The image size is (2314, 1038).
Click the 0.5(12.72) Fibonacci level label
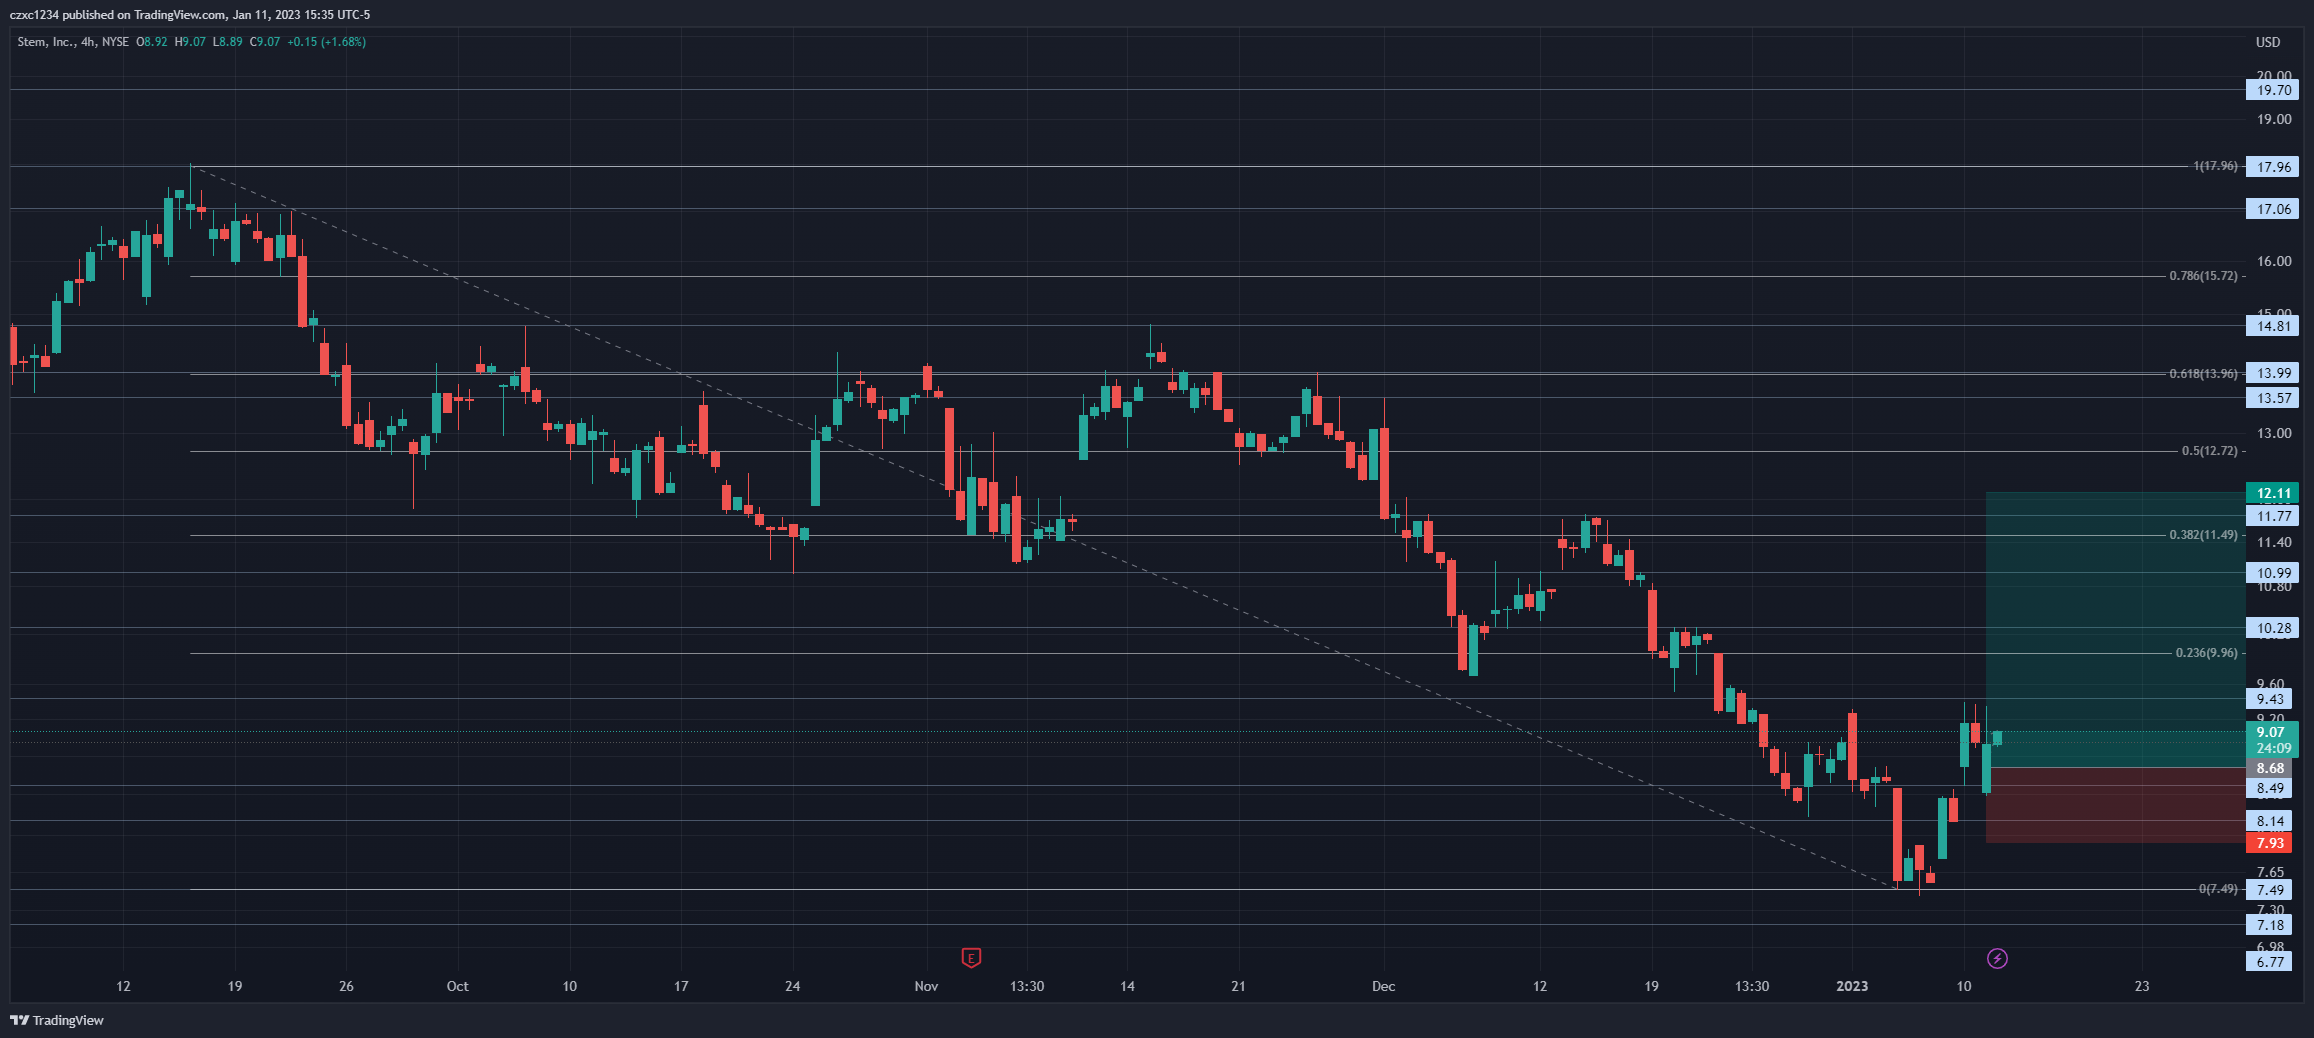point(2210,451)
